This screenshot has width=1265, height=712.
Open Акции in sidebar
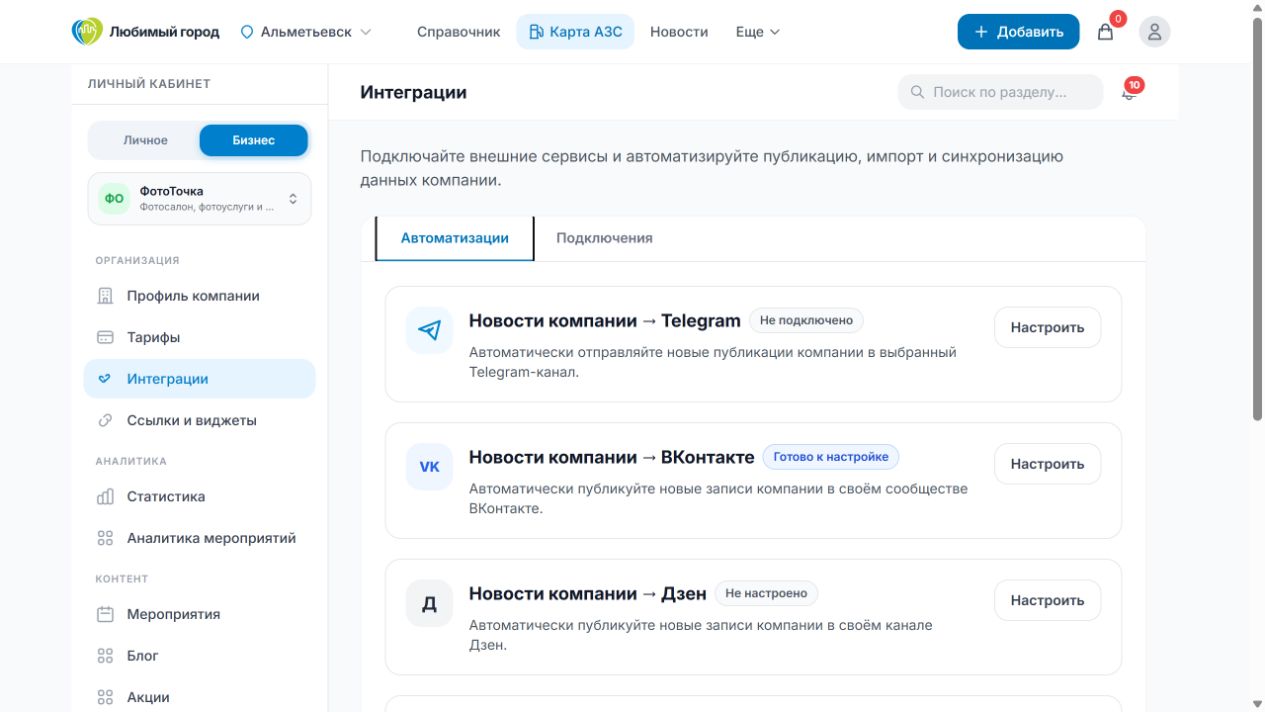(x=200, y=698)
